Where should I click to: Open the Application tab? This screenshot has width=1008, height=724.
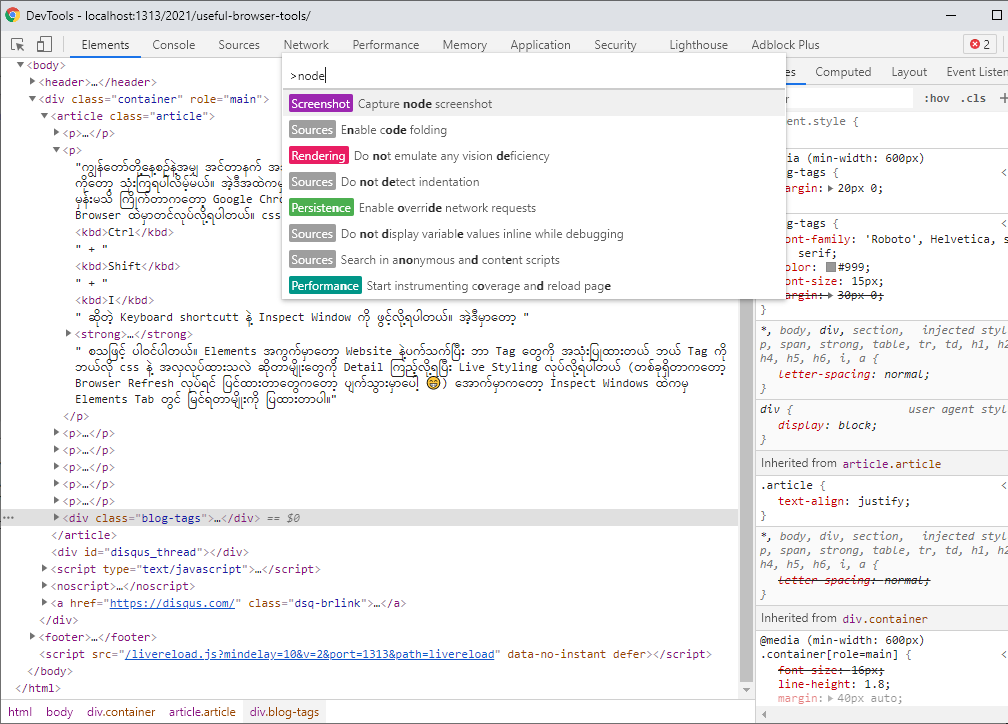click(540, 44)
